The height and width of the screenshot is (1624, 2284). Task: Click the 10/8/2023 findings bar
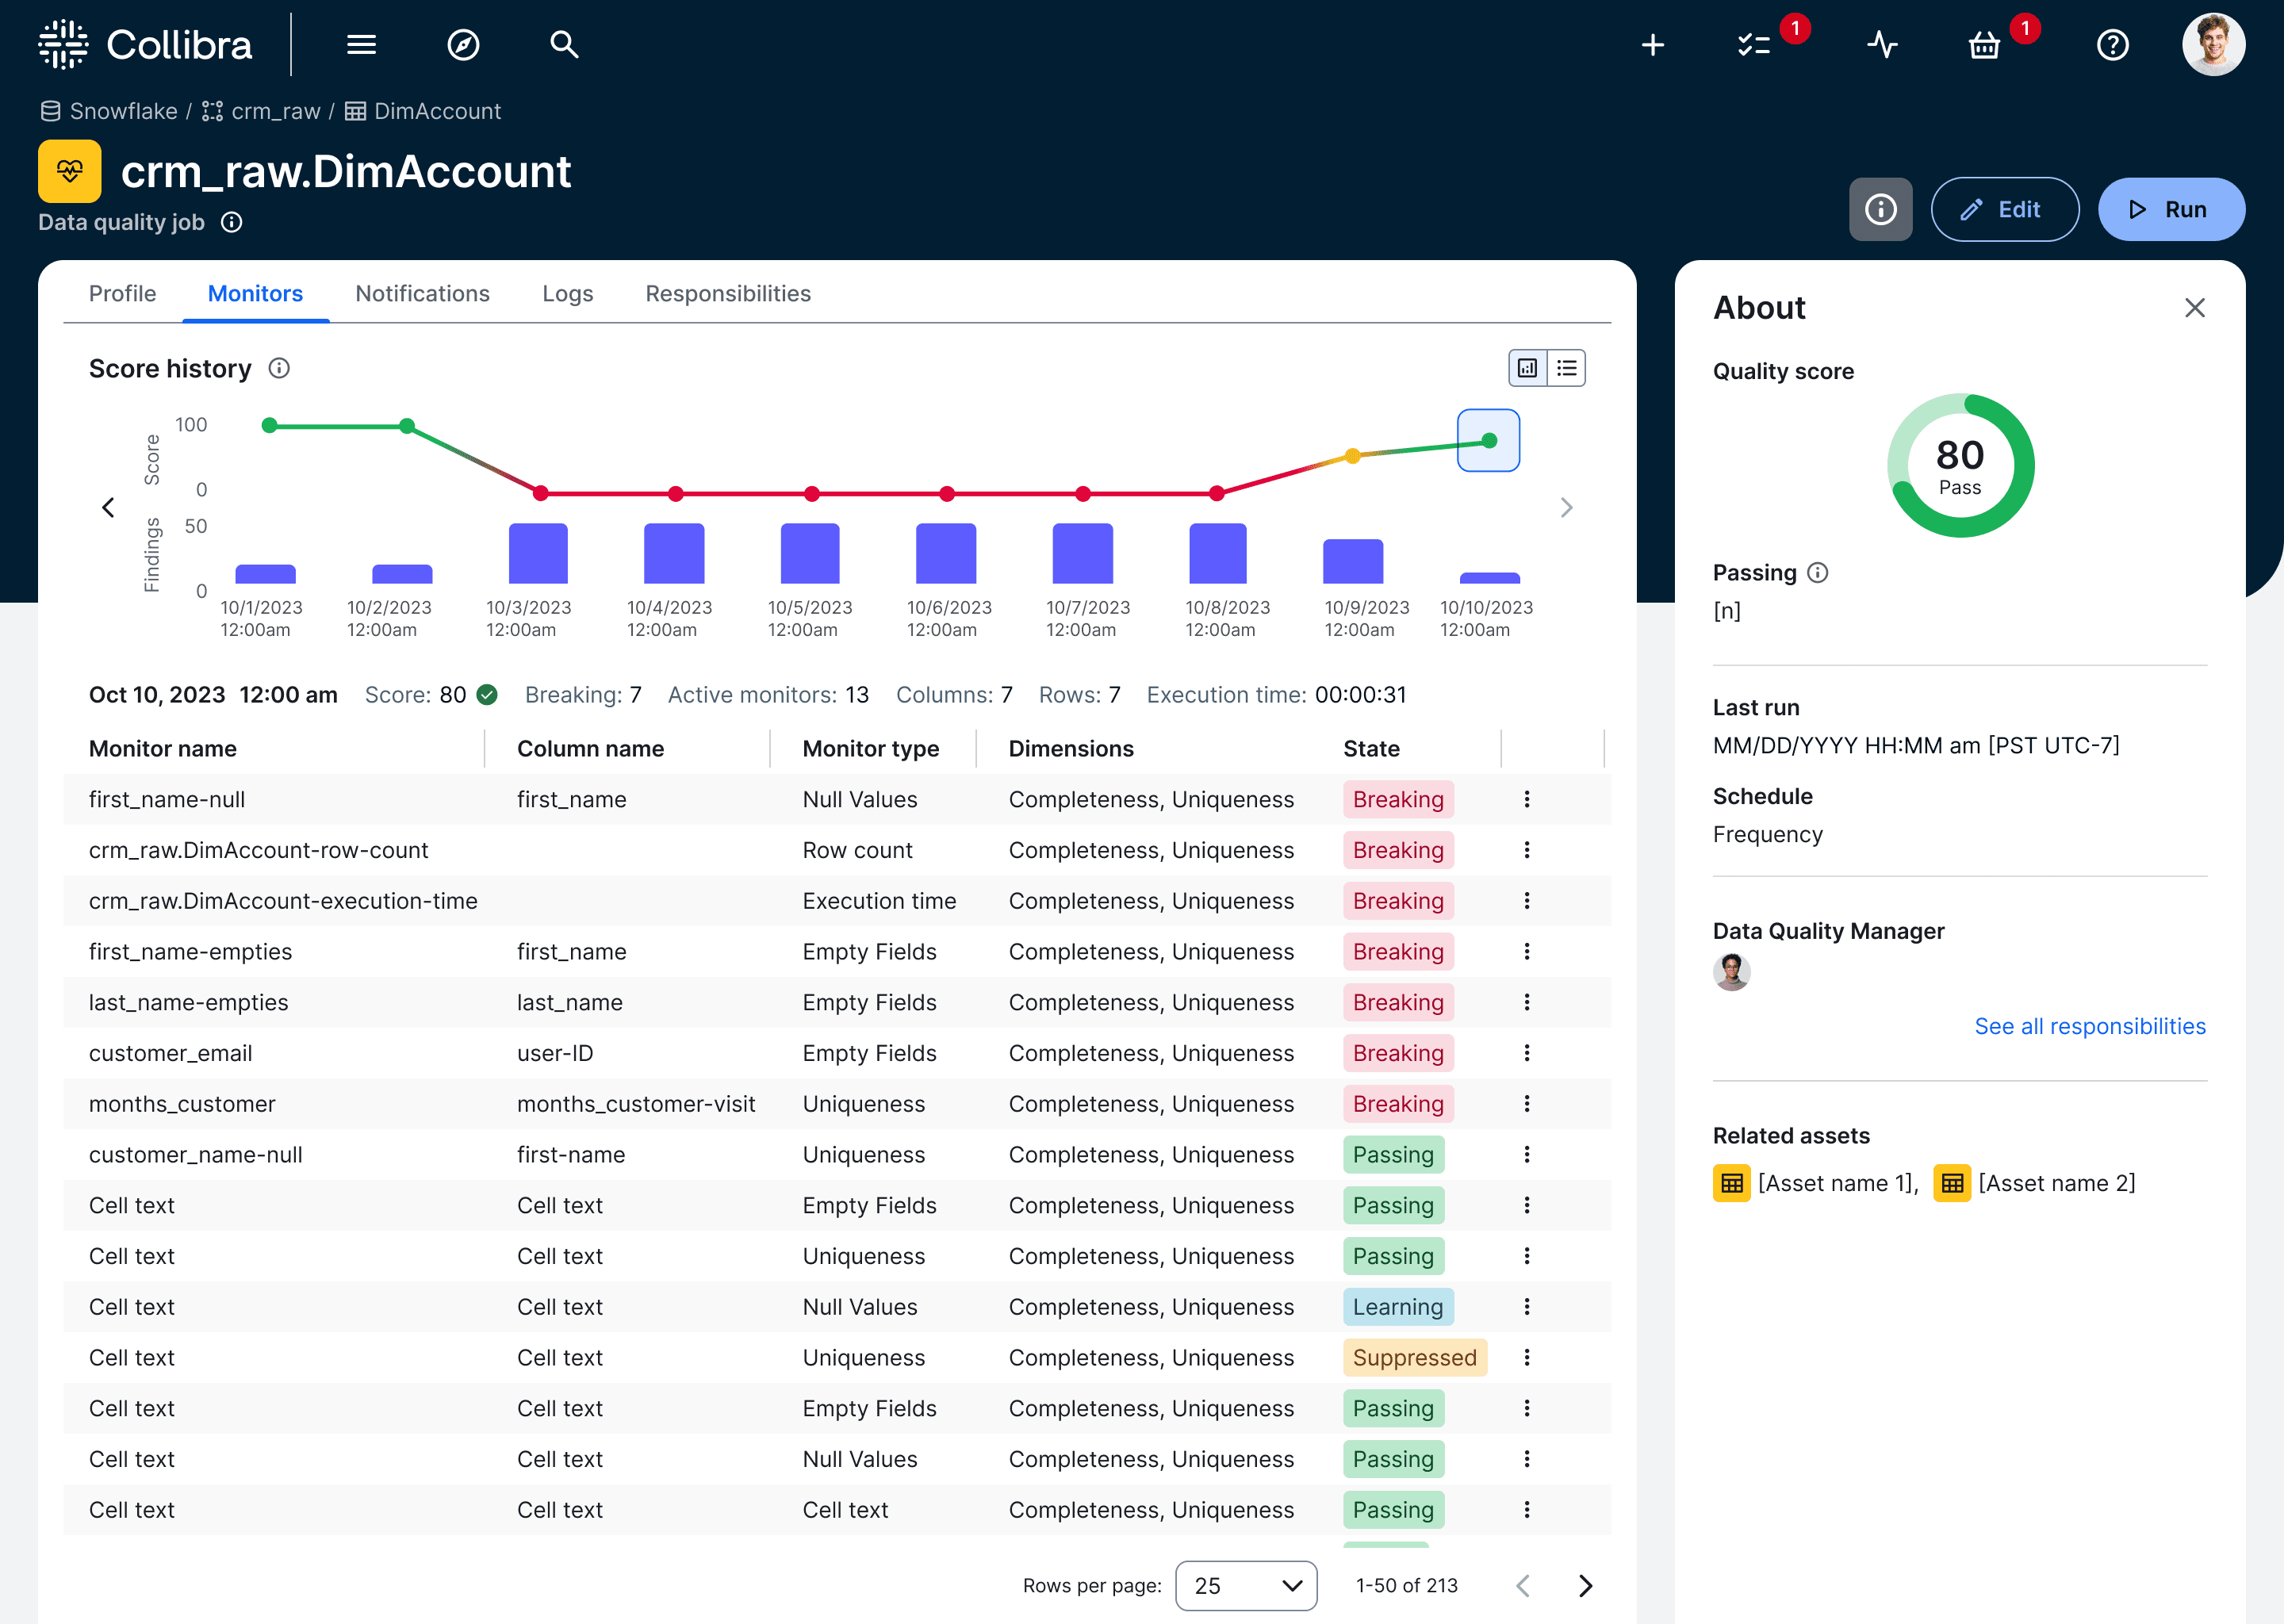[1217, 553]
